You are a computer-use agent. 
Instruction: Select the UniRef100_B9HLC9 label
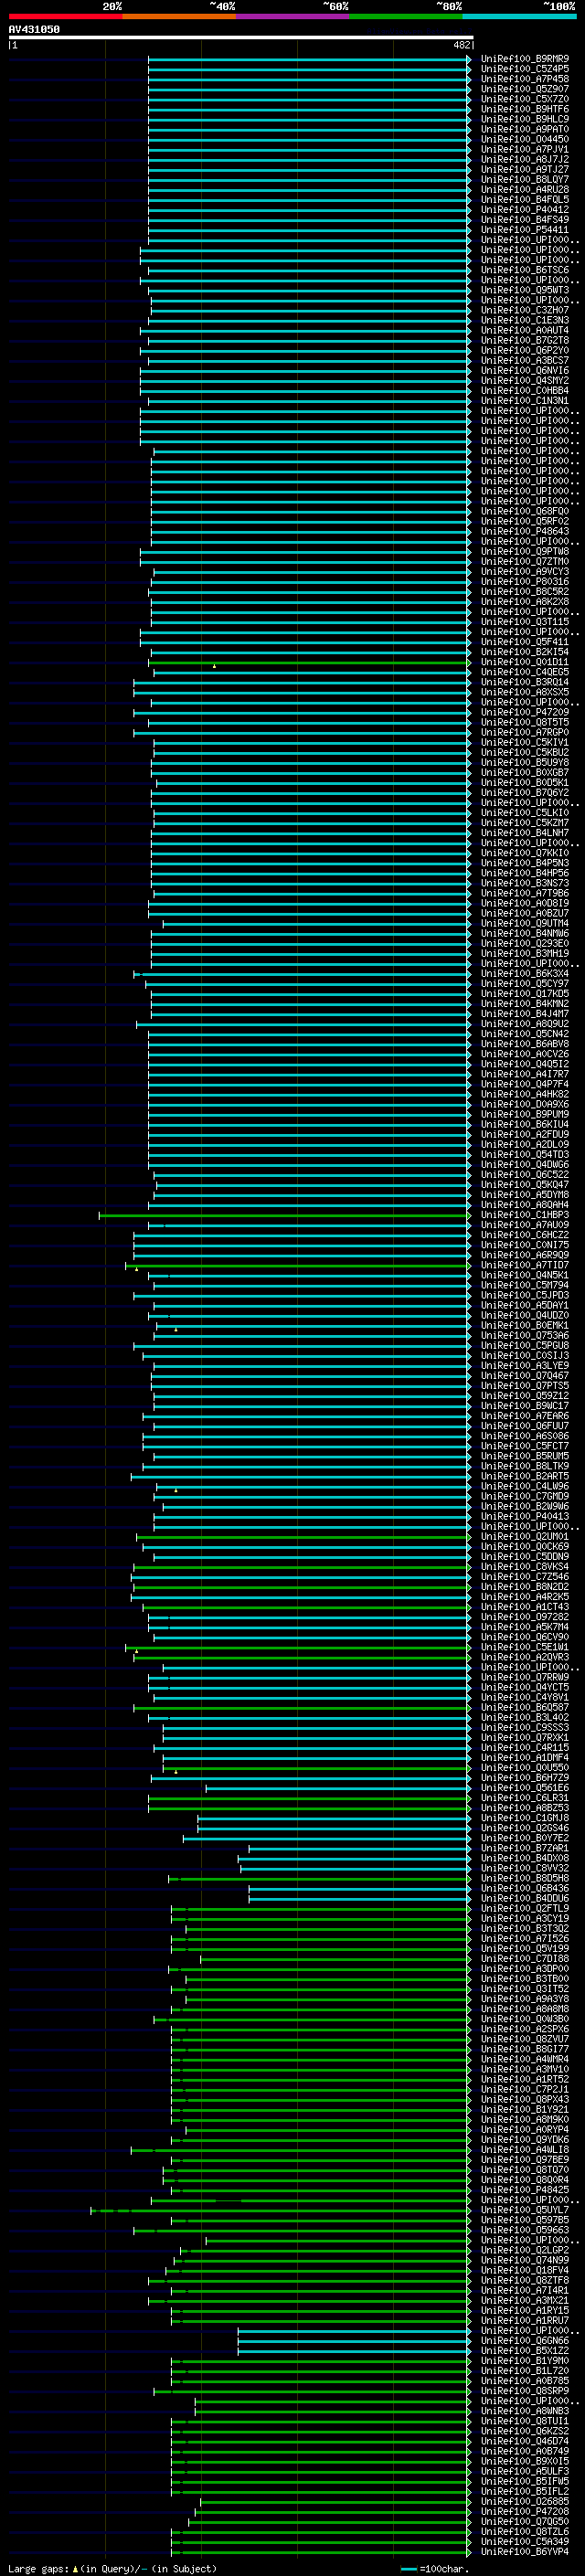525,119
